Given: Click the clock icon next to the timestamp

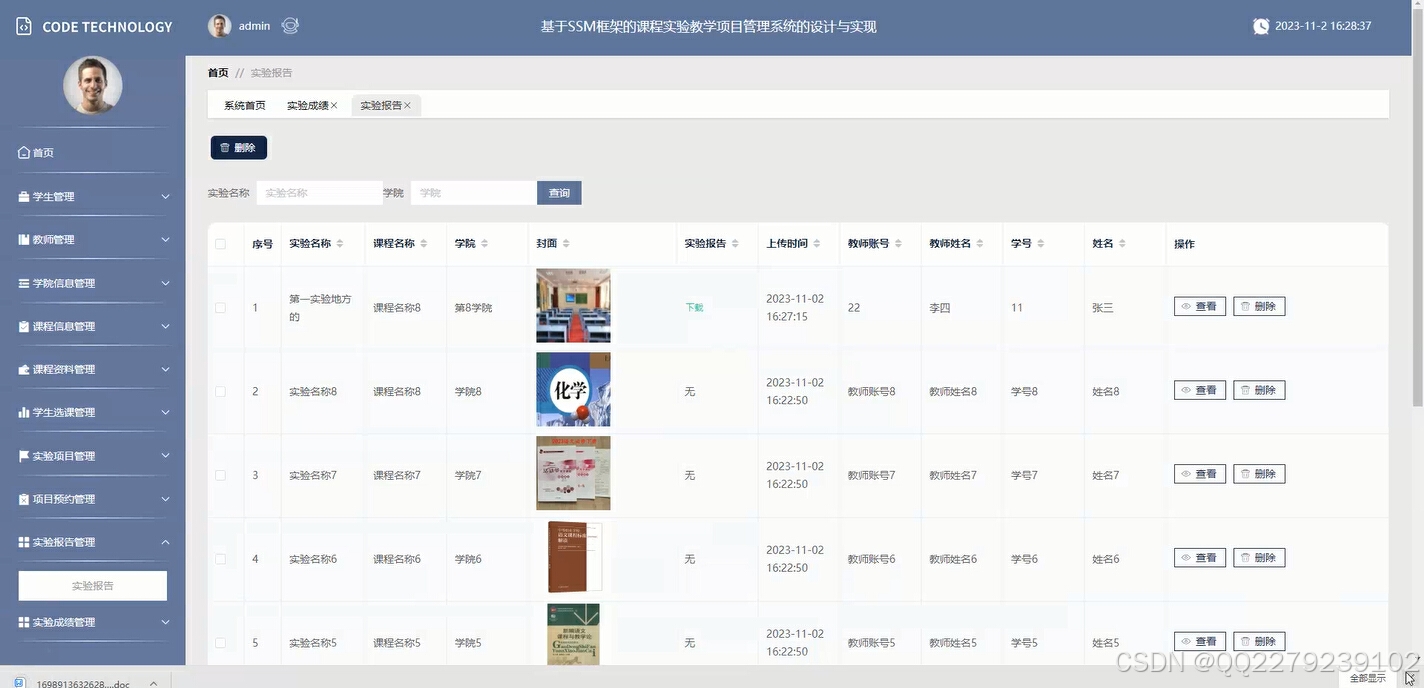Looking at the screenshot, I should [x=1261, y=25].
